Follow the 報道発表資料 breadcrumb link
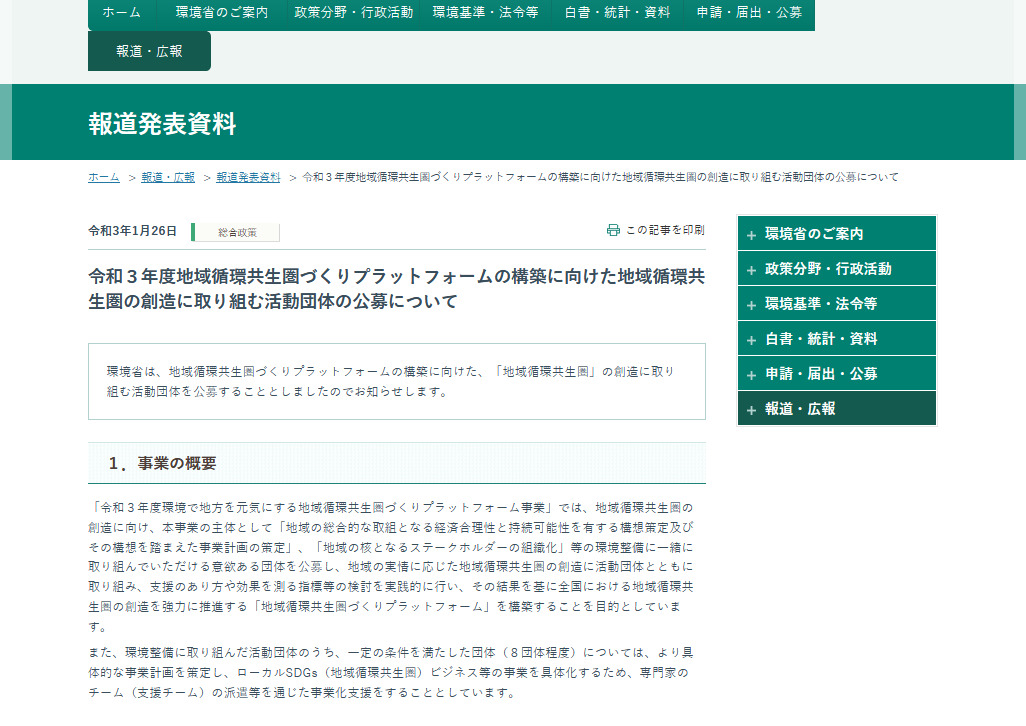1026x726 pixels. click(248, 177)
